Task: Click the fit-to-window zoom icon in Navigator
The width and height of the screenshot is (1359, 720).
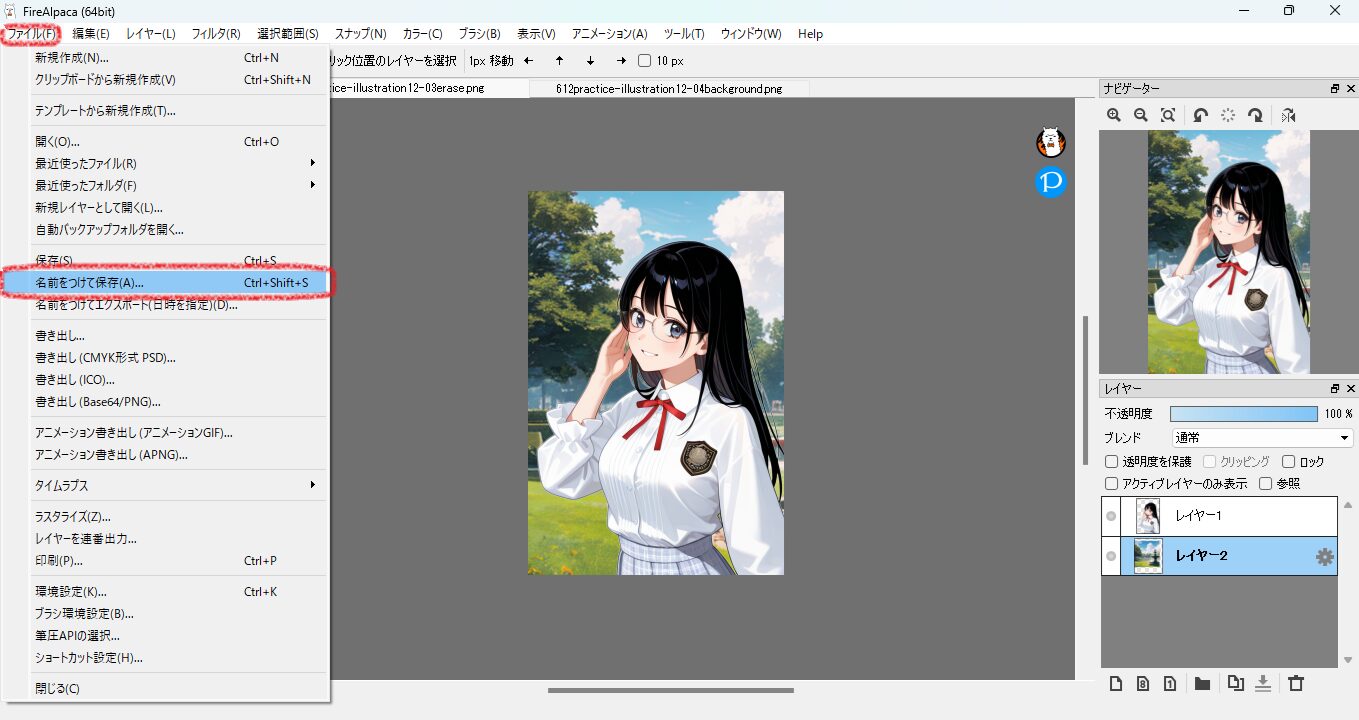Action: (1167, 115)
